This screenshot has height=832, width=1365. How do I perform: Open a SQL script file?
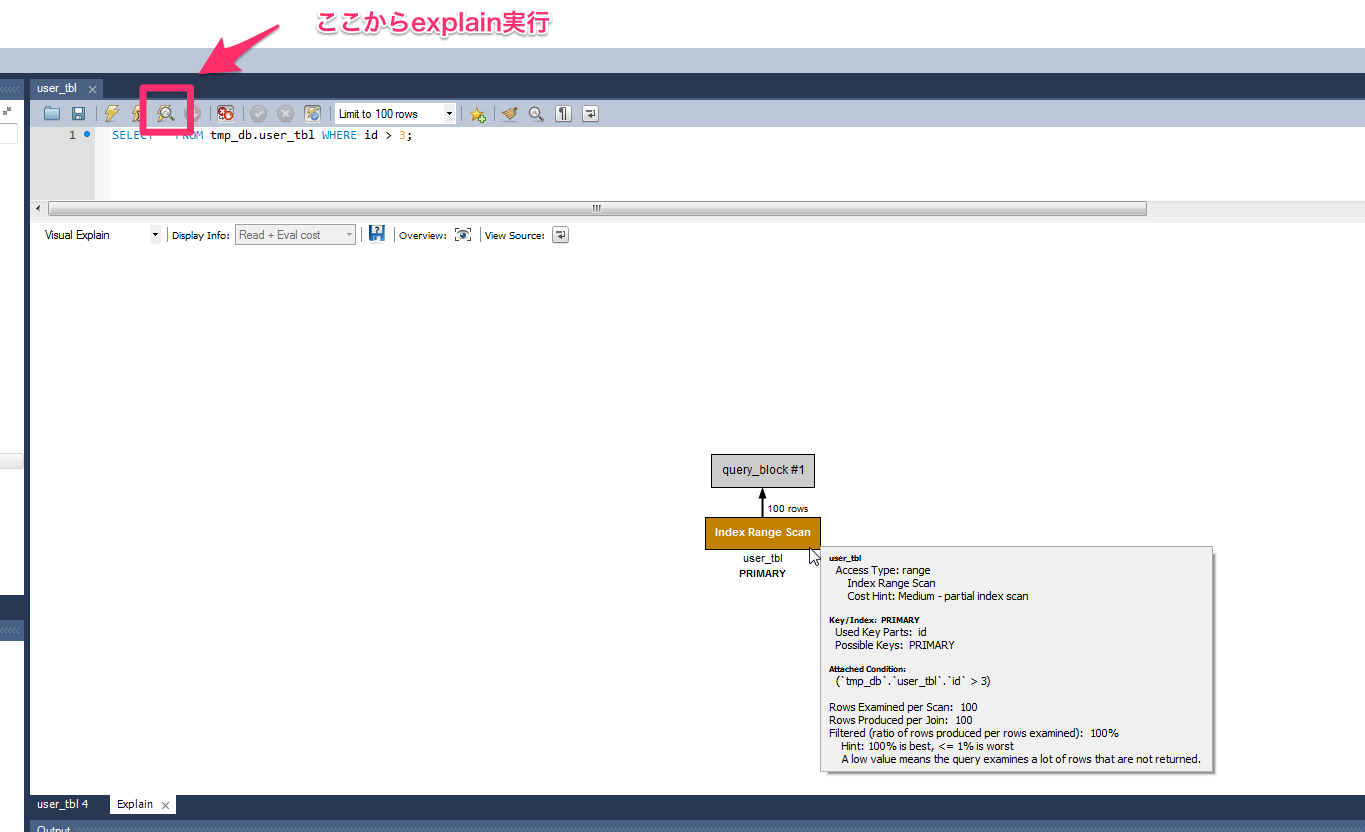click(x=51, y=112)
